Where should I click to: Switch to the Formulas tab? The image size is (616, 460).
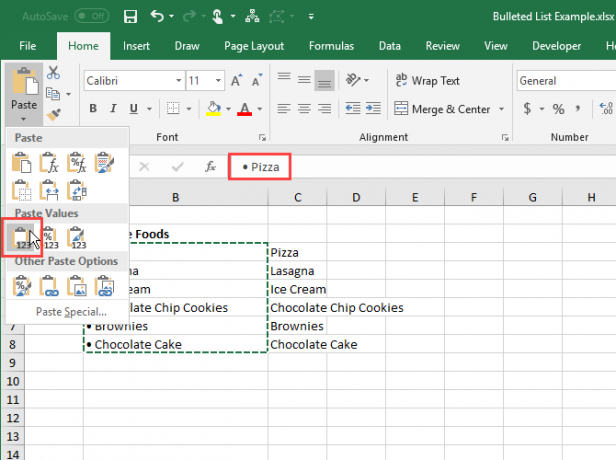click(x=331, y=46)
